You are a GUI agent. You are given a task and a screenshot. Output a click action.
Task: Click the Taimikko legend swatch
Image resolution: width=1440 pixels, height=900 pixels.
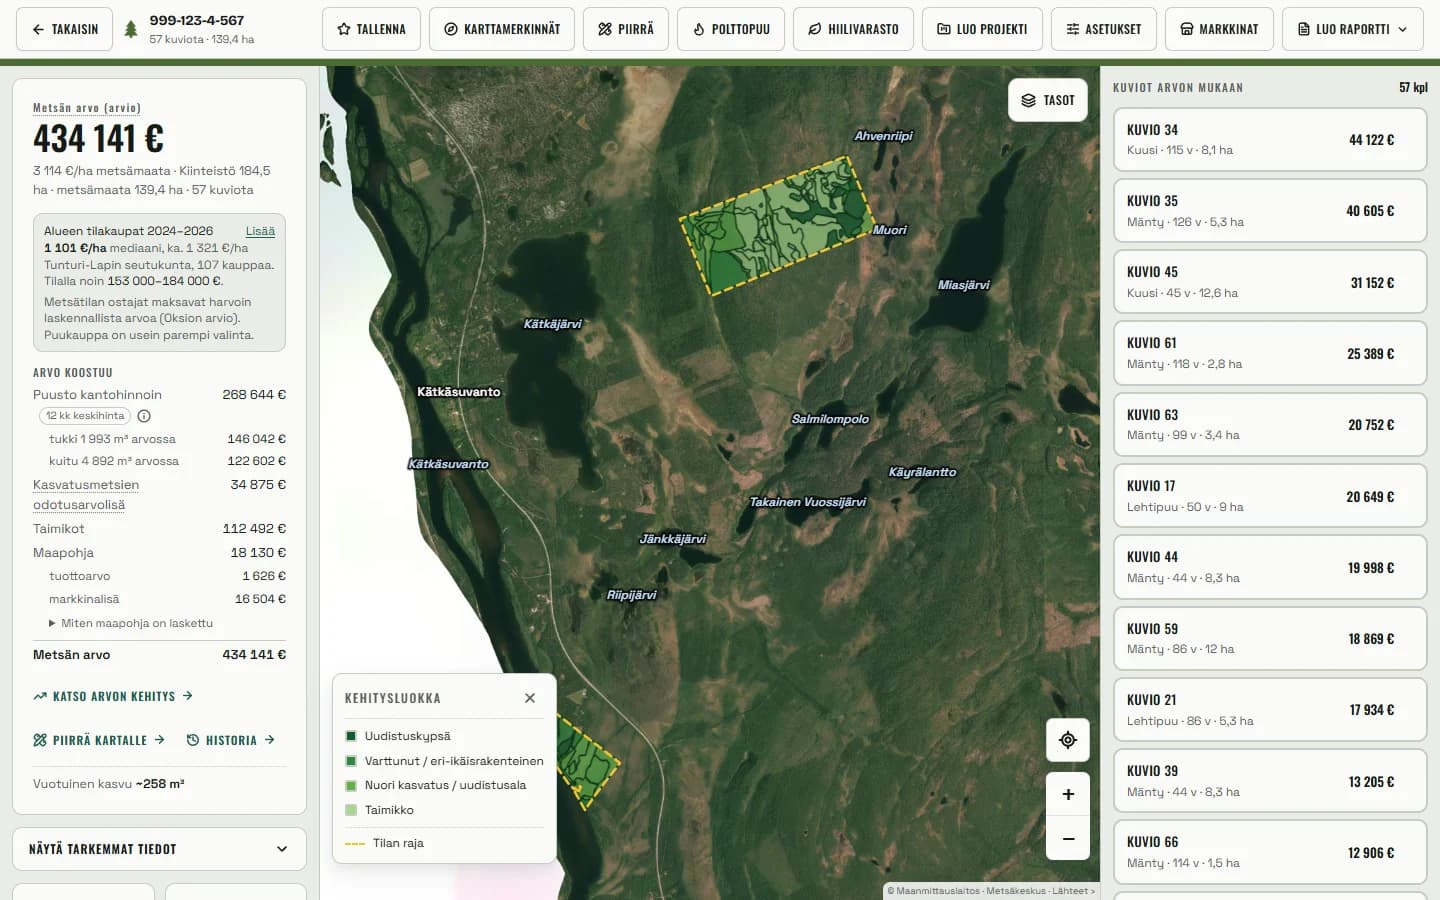351,810
